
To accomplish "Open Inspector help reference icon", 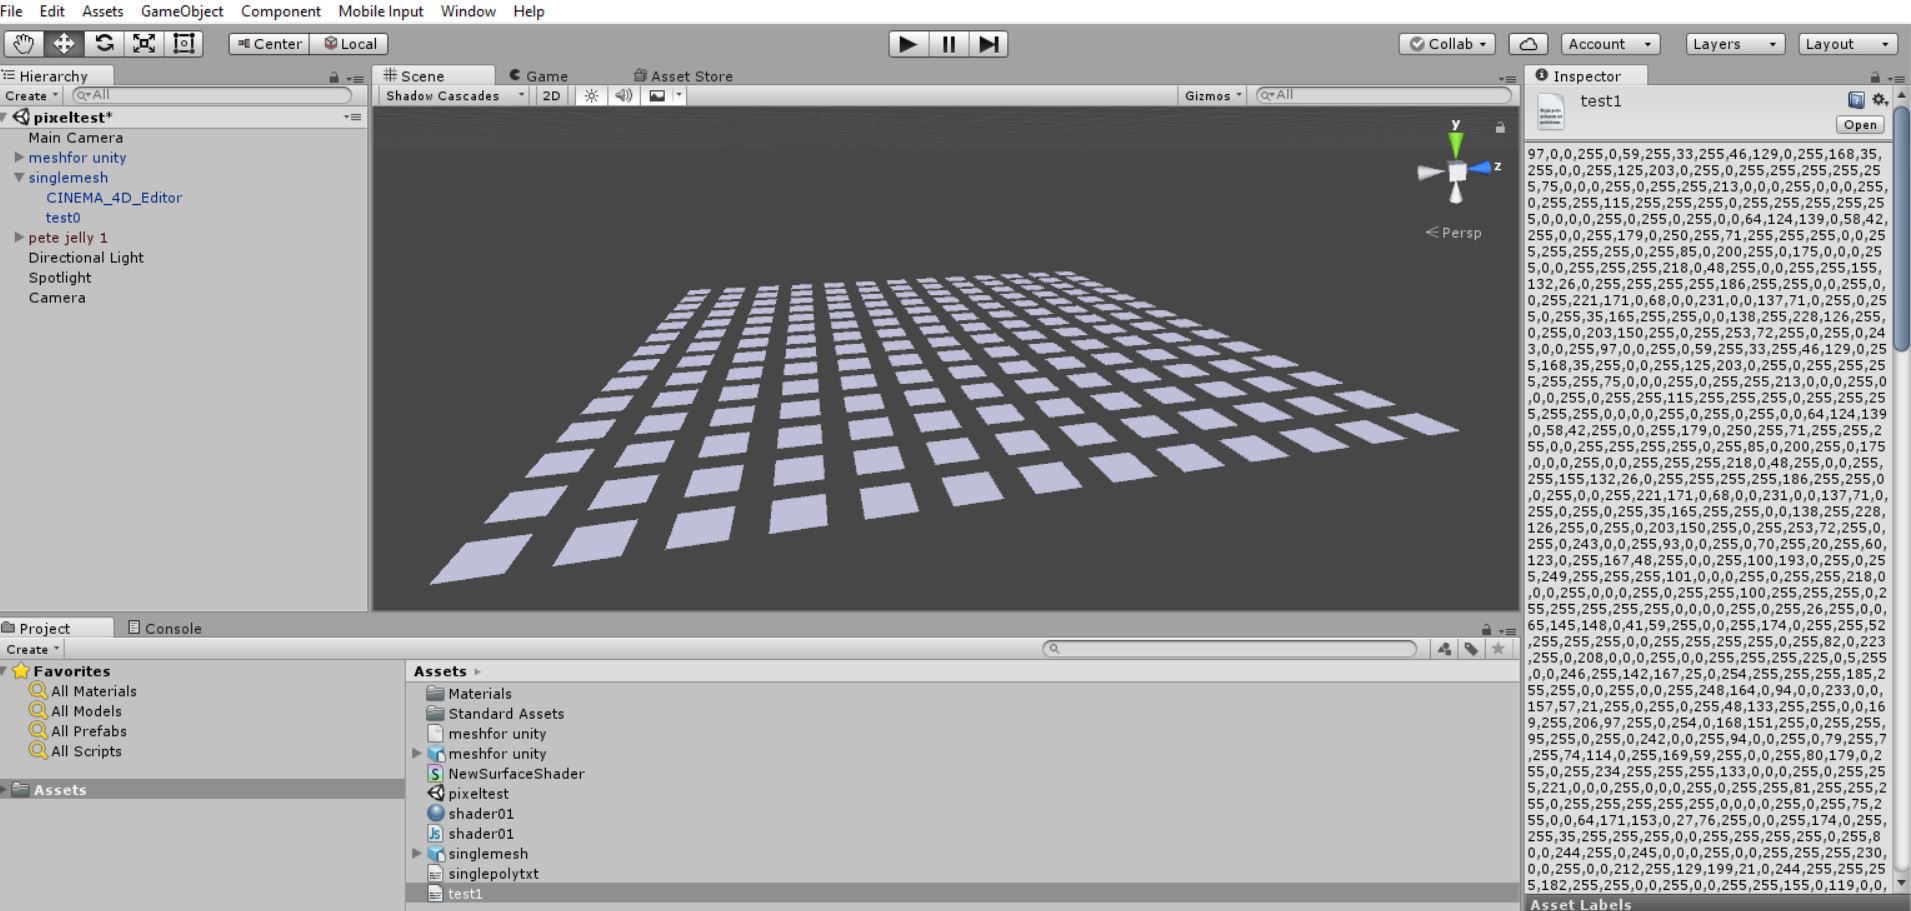I will pos(1856,100).
